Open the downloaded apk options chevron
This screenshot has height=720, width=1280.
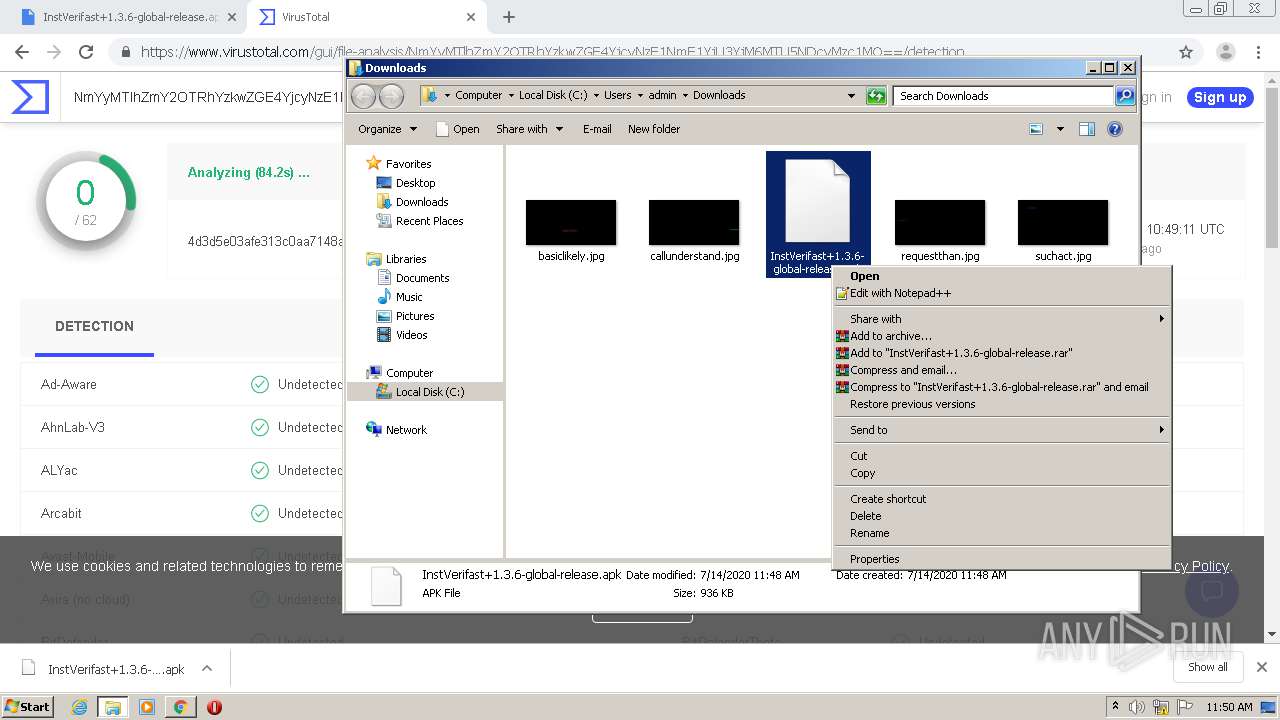(x=207, y=669)
